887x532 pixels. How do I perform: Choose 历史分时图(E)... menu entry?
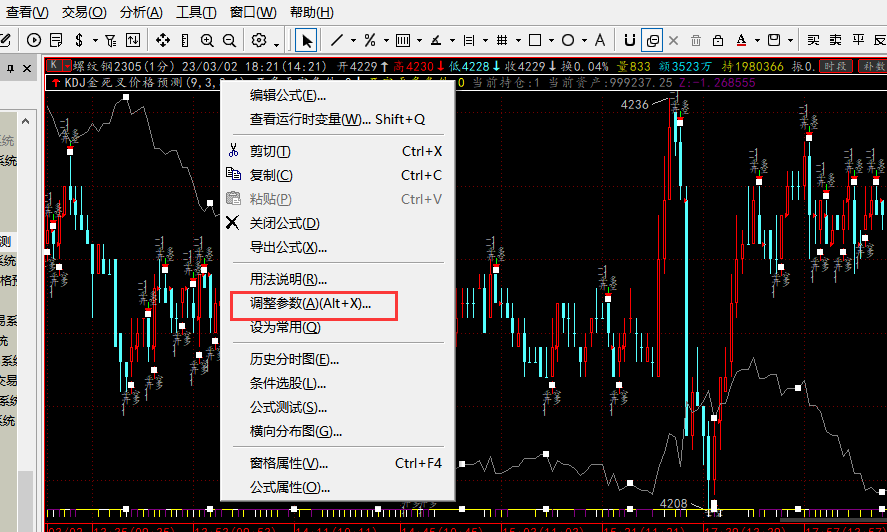tap(338, 359)
